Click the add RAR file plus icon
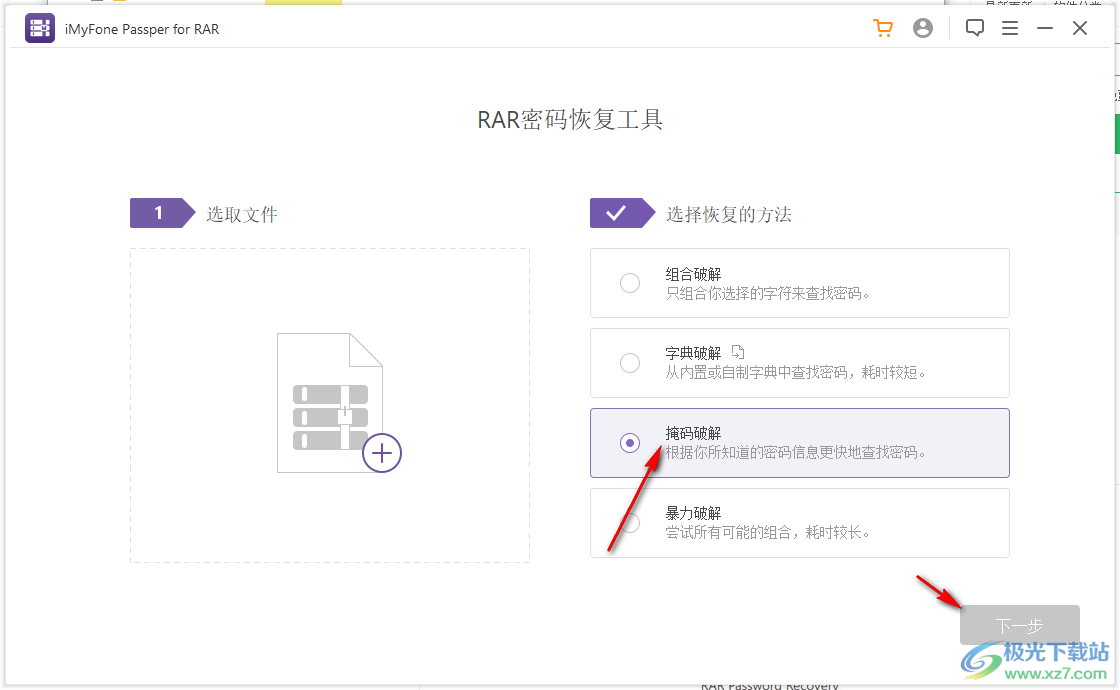Viewport: 1120px width, 690px height. tap(381, 453)
